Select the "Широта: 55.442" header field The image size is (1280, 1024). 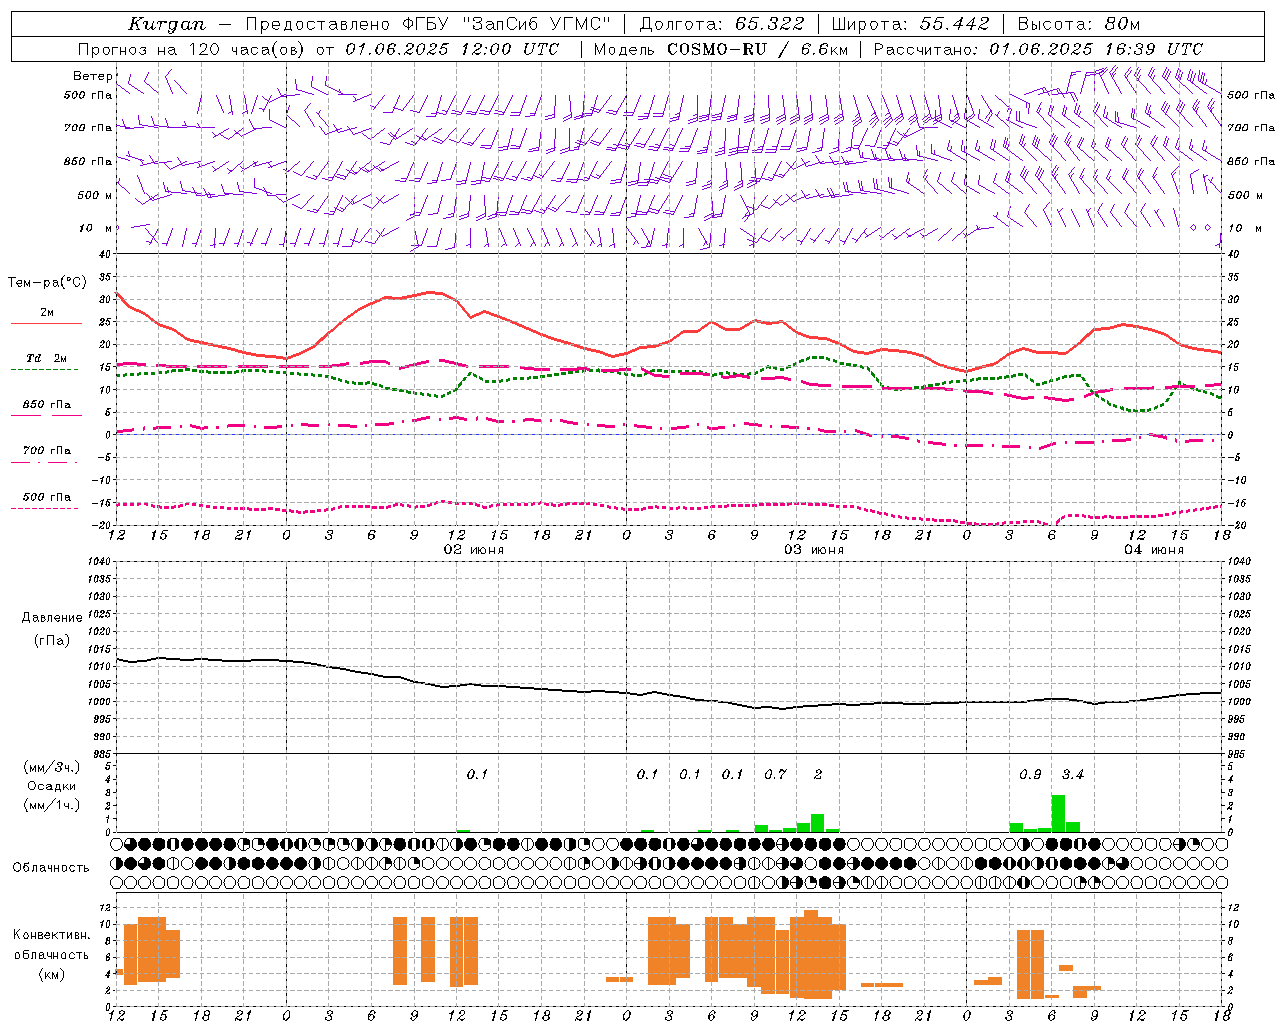click(x=911, y=24)
